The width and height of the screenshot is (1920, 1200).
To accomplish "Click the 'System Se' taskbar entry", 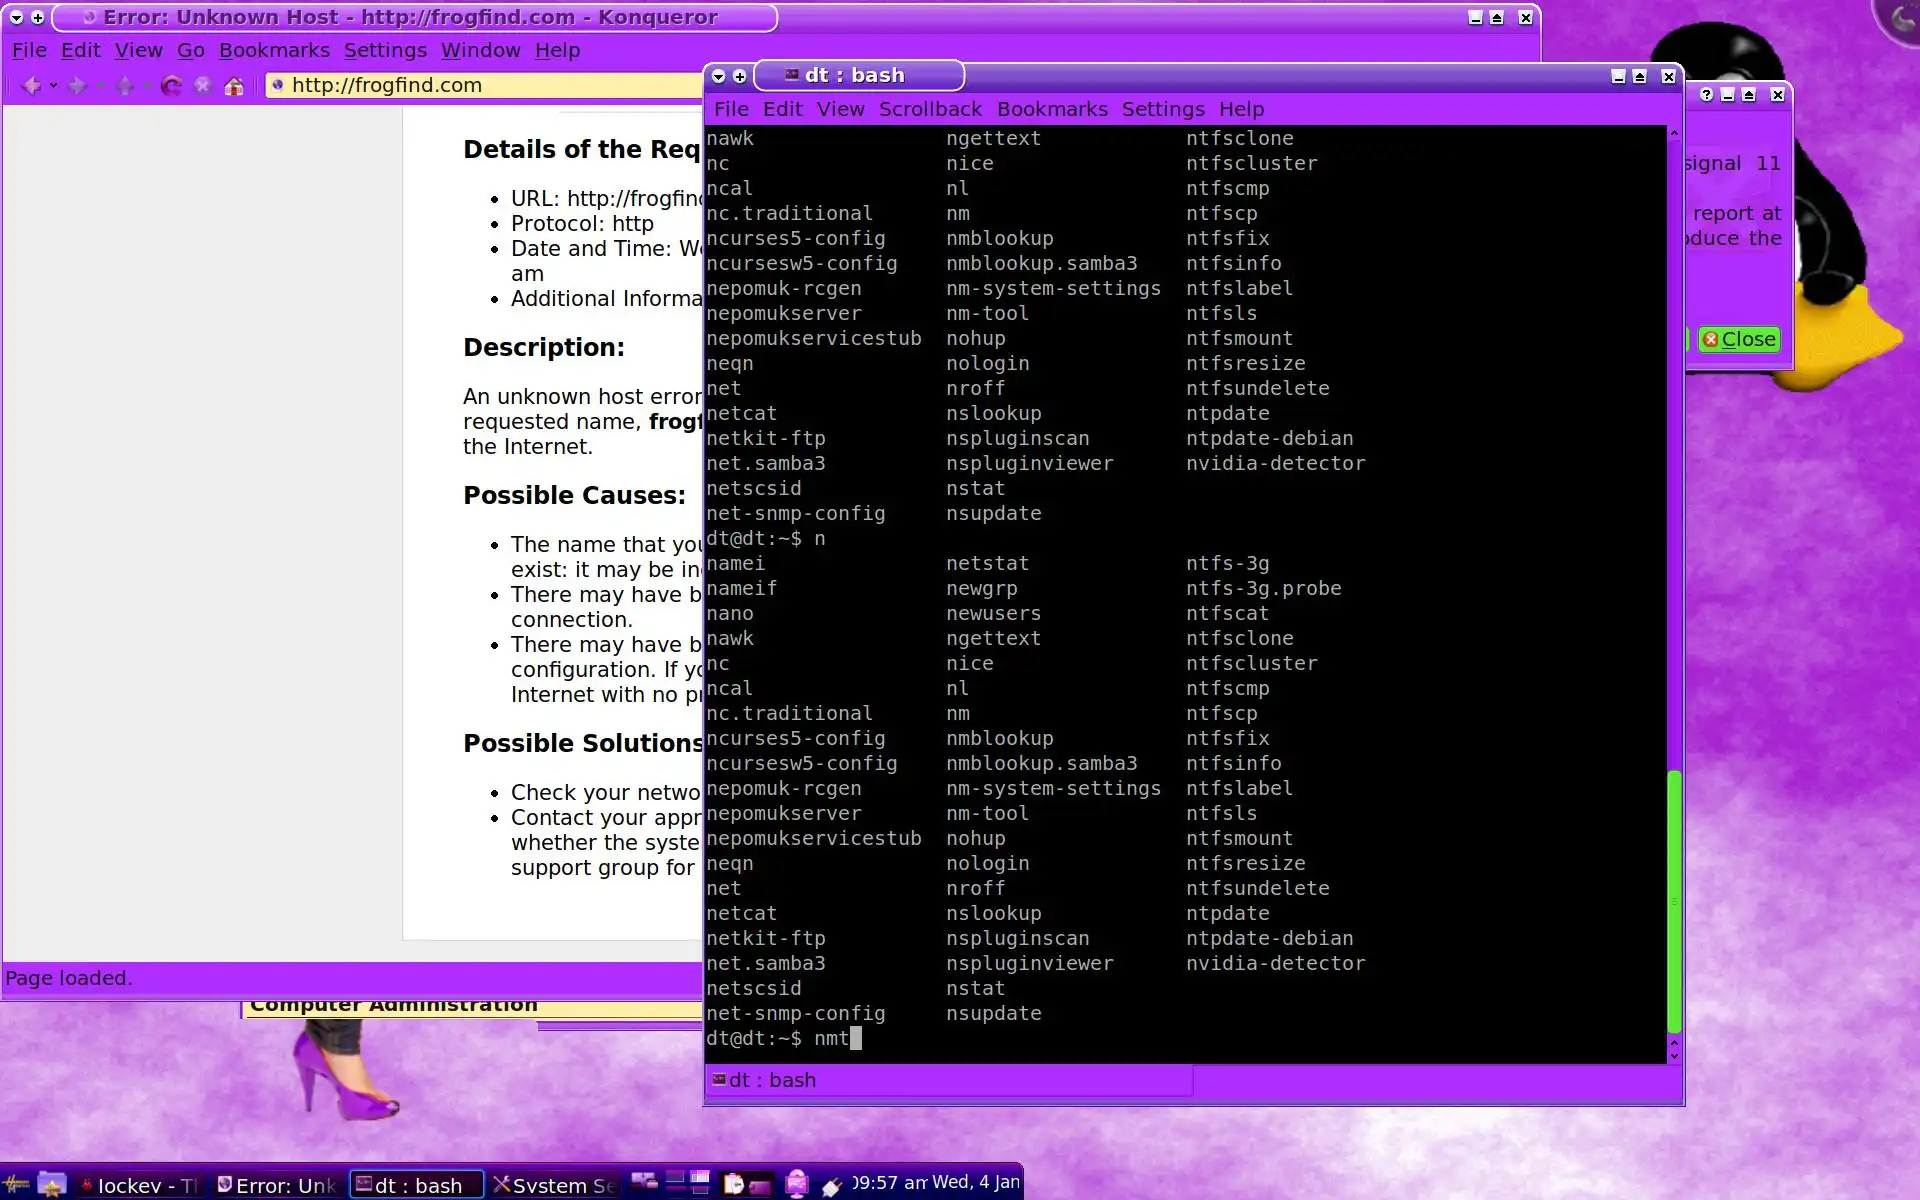I will pyautogui.click(x=554, y=1185).
